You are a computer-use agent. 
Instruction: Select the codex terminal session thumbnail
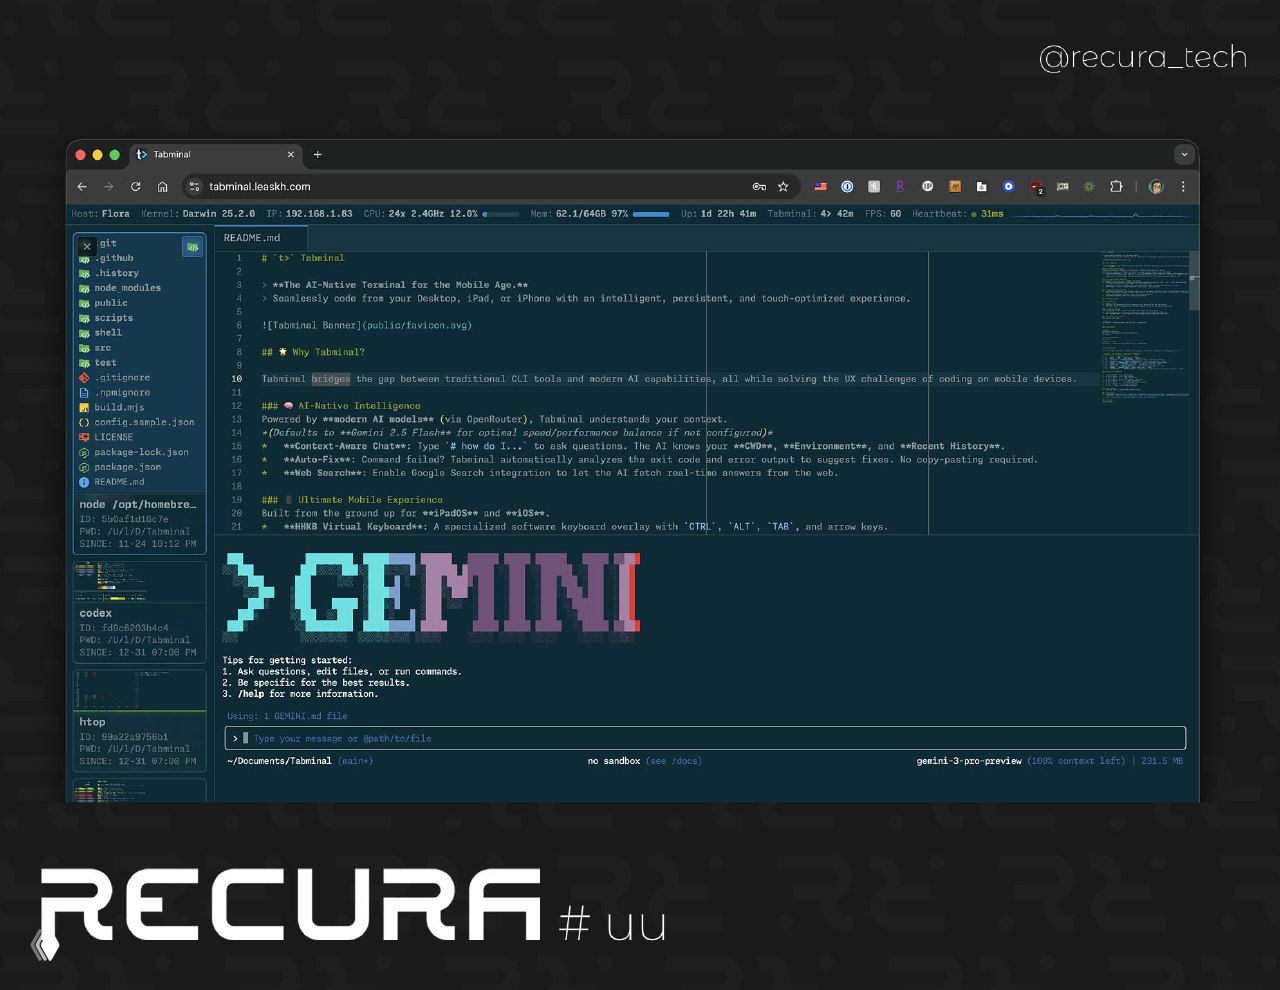click(139, 612)
